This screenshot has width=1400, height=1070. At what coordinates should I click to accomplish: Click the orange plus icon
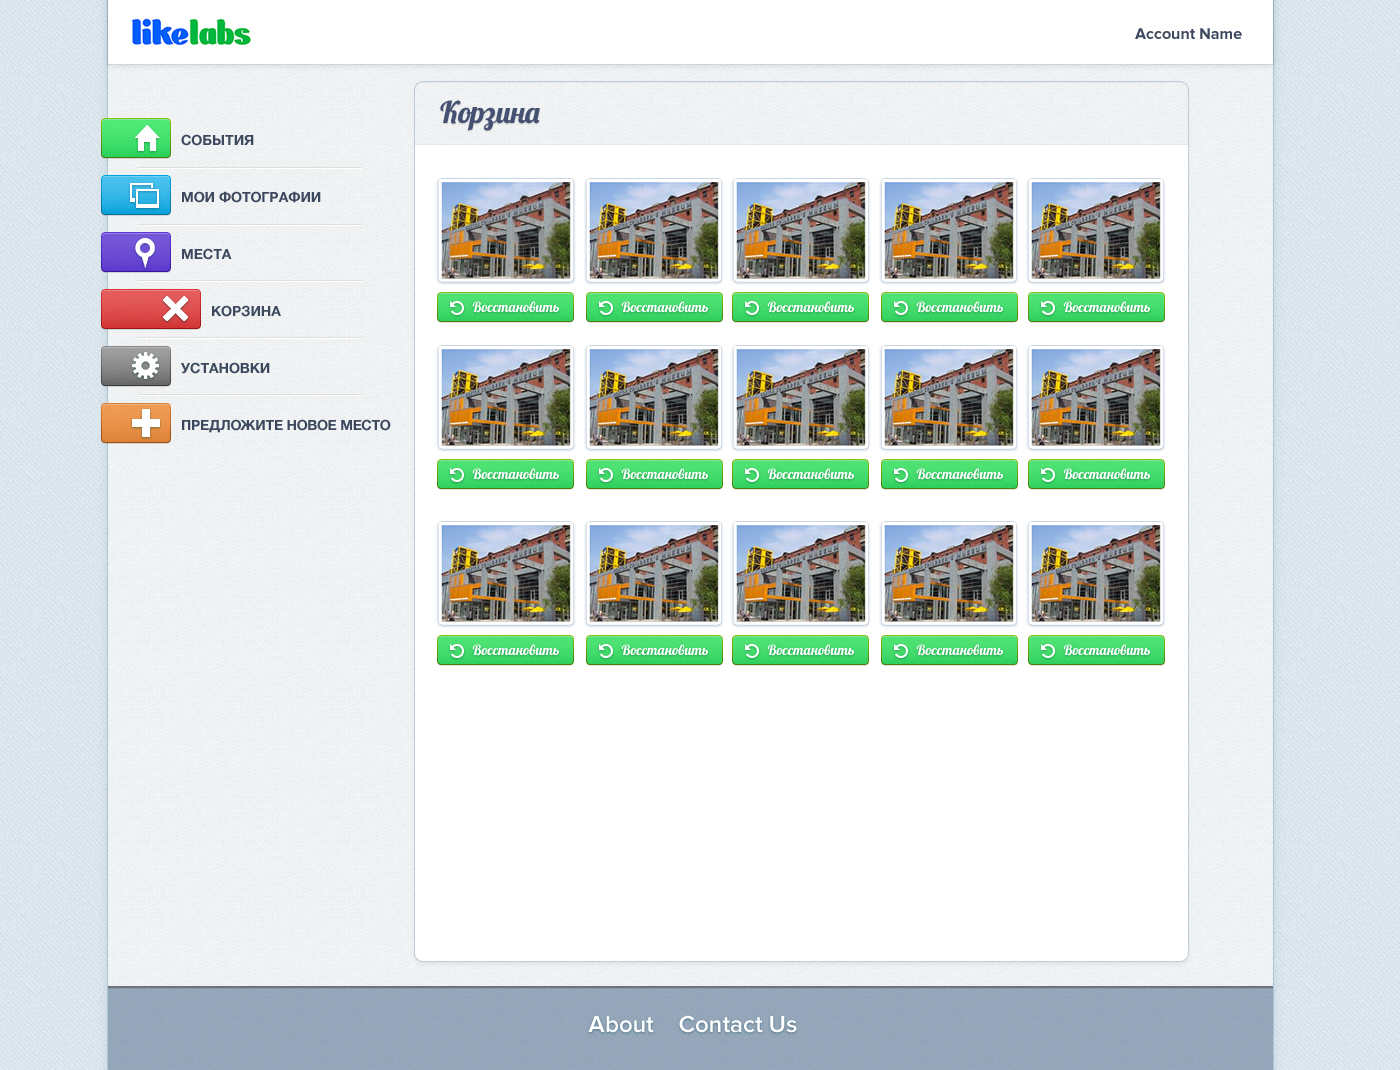[x=136, y=423]
